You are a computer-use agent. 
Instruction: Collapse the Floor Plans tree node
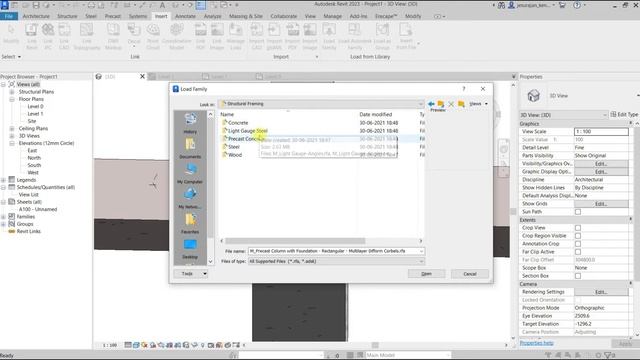click(12, 99)
